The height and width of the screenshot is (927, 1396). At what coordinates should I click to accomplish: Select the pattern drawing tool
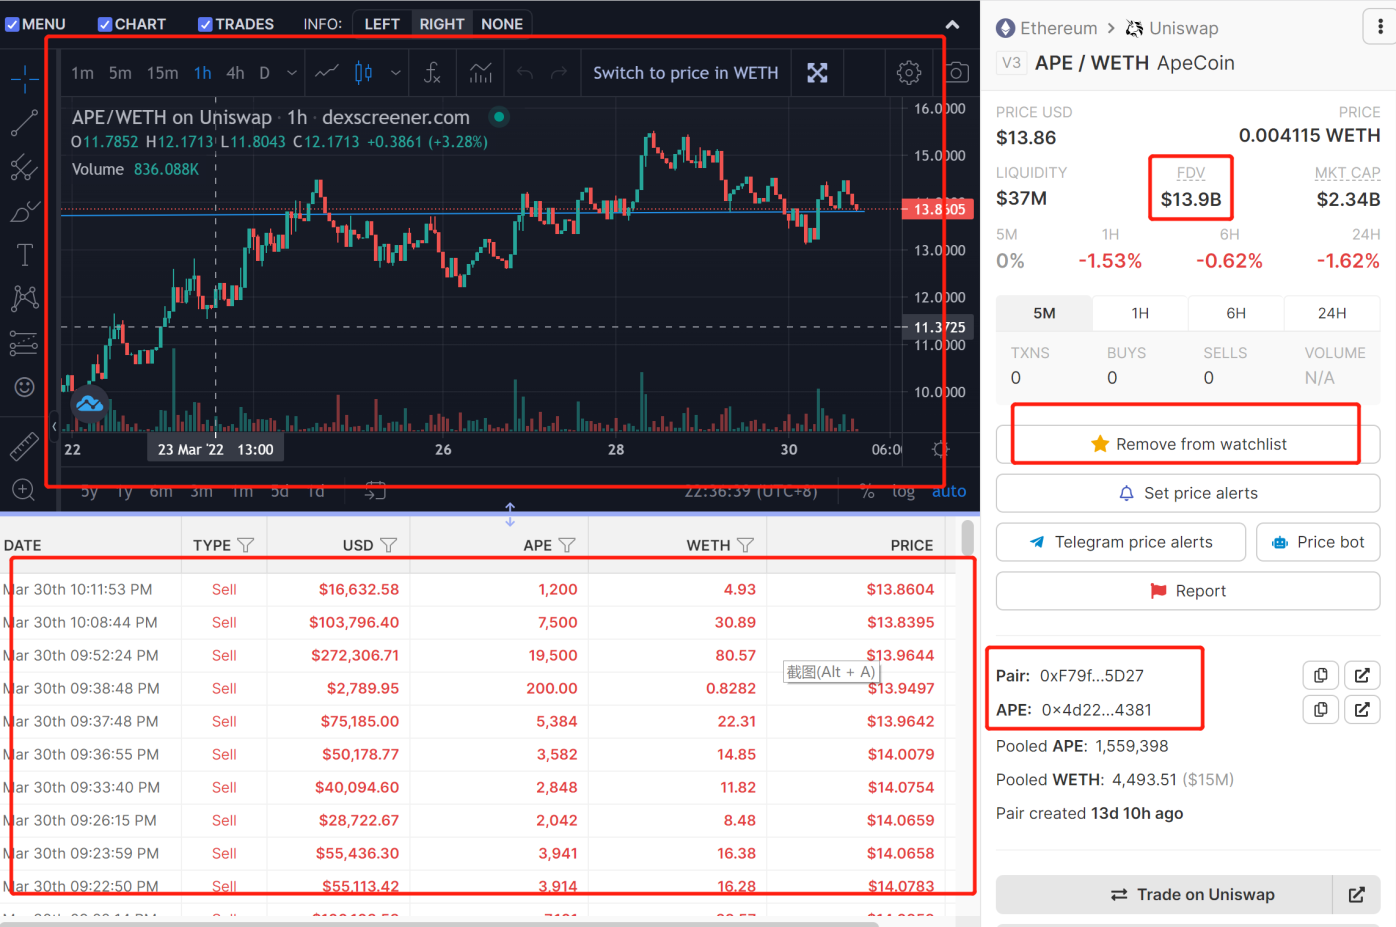click(x=24, y=298)
